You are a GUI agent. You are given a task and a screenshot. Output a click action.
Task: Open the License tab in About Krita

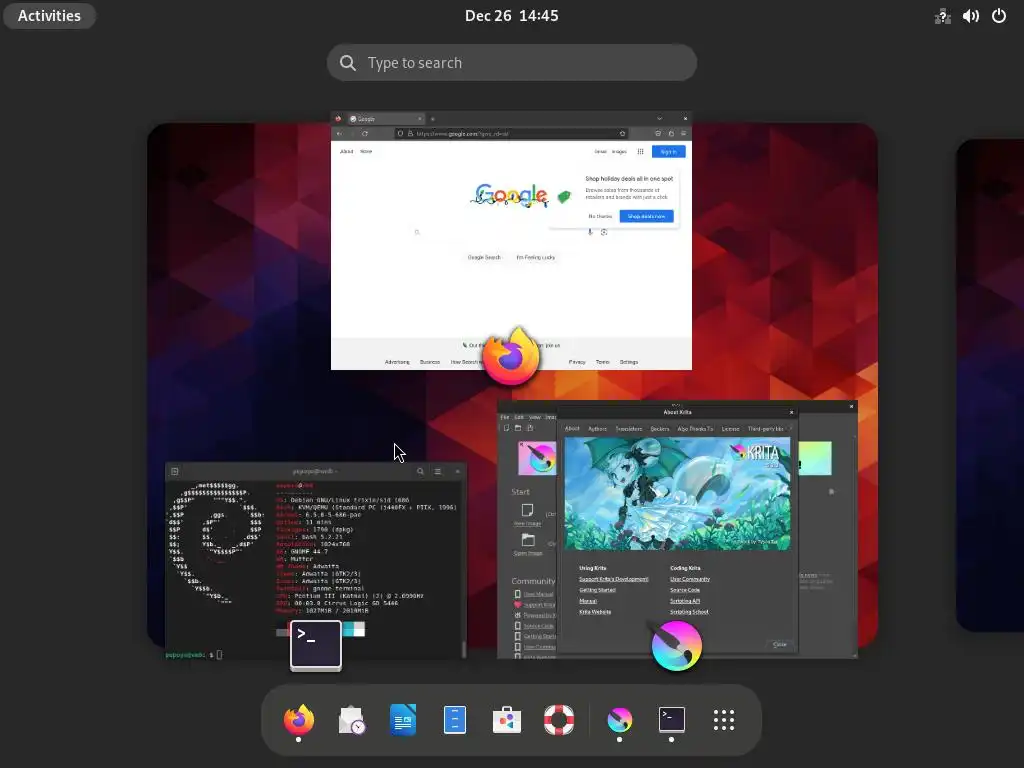click(730, 429)
